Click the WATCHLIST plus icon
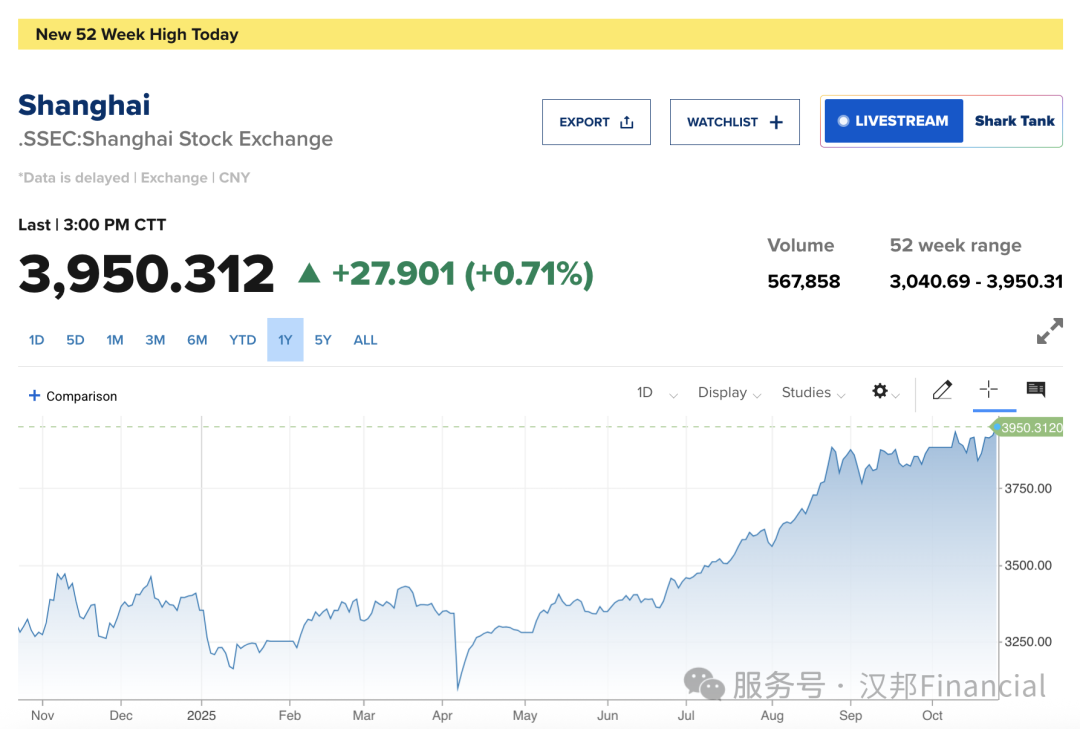The height and width of the screenshot is (729, 1080). [776, 122]
